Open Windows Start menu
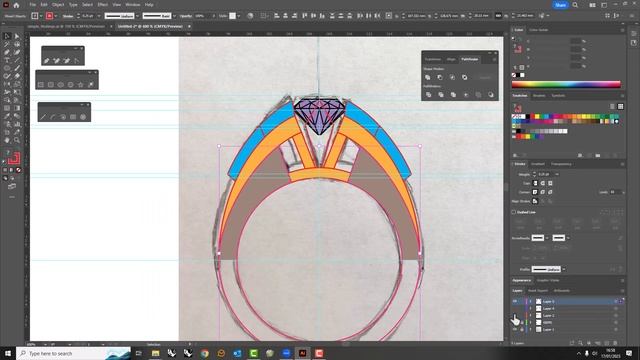The width and height of the screenshot is (640, 360). [7, 353]
